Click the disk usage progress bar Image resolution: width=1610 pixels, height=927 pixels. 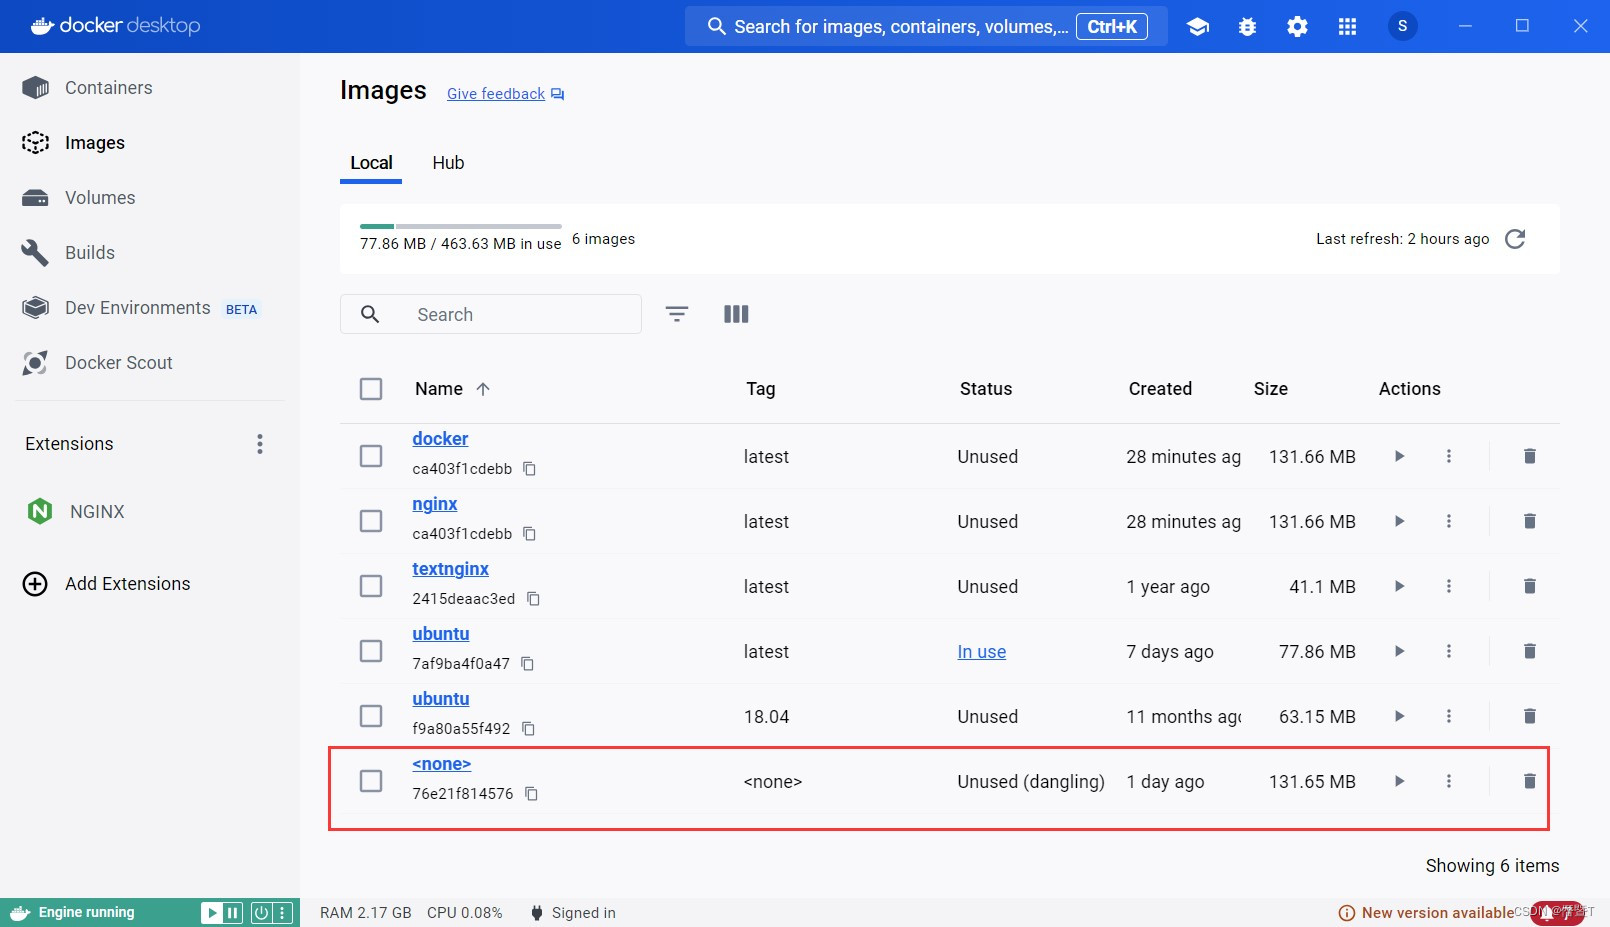coord(460,227)
